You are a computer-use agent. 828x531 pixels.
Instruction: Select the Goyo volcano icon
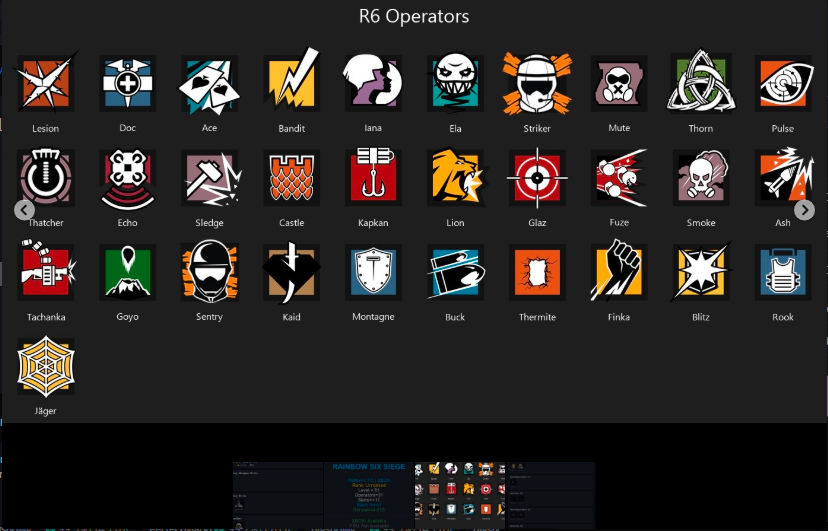pos(128,272)
